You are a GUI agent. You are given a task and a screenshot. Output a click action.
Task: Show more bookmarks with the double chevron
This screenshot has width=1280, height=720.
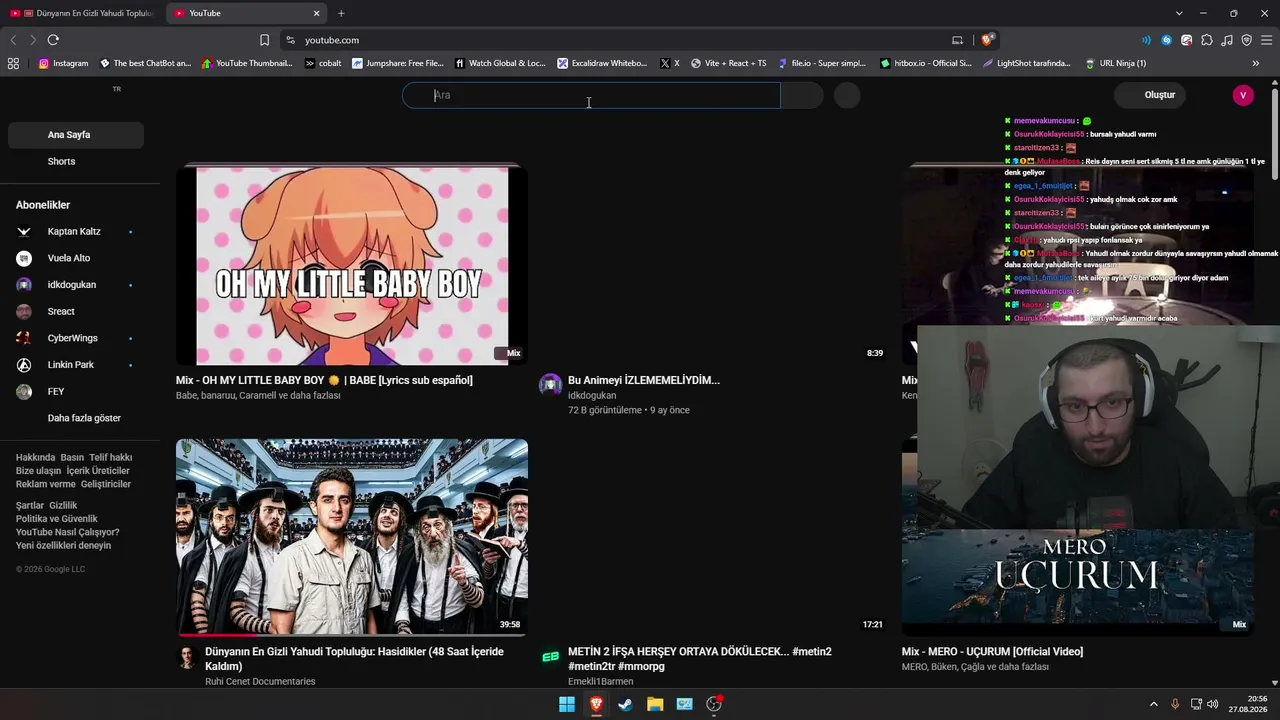point(1255,63)
